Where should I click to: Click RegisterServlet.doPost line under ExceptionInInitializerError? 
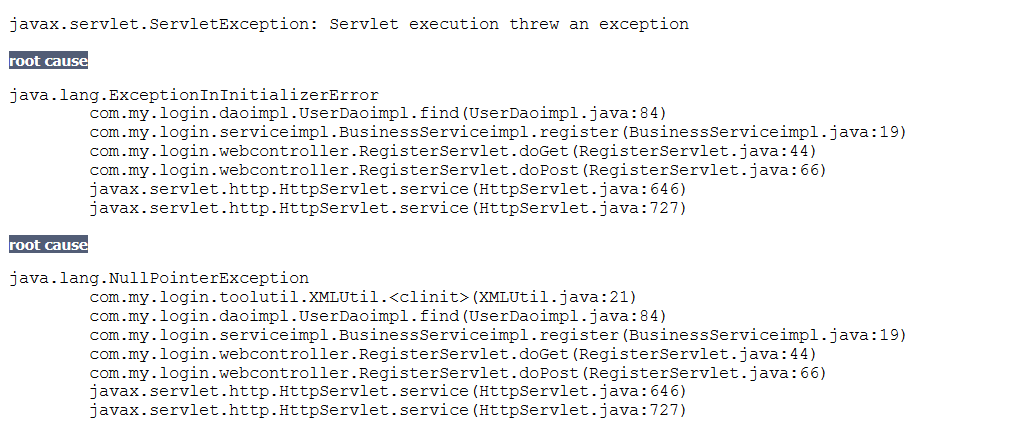pyautogui.click(x=458, y=171)
